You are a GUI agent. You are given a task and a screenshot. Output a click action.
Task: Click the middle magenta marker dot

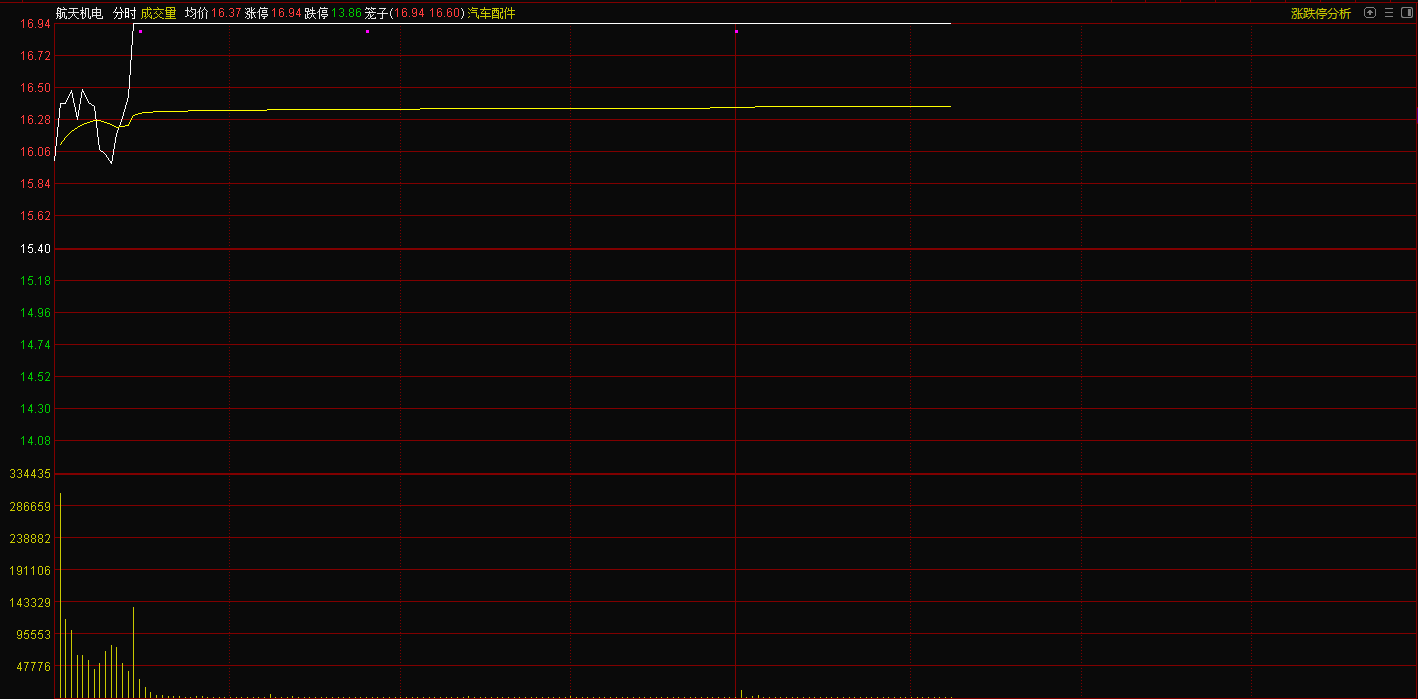pos(367,32)
